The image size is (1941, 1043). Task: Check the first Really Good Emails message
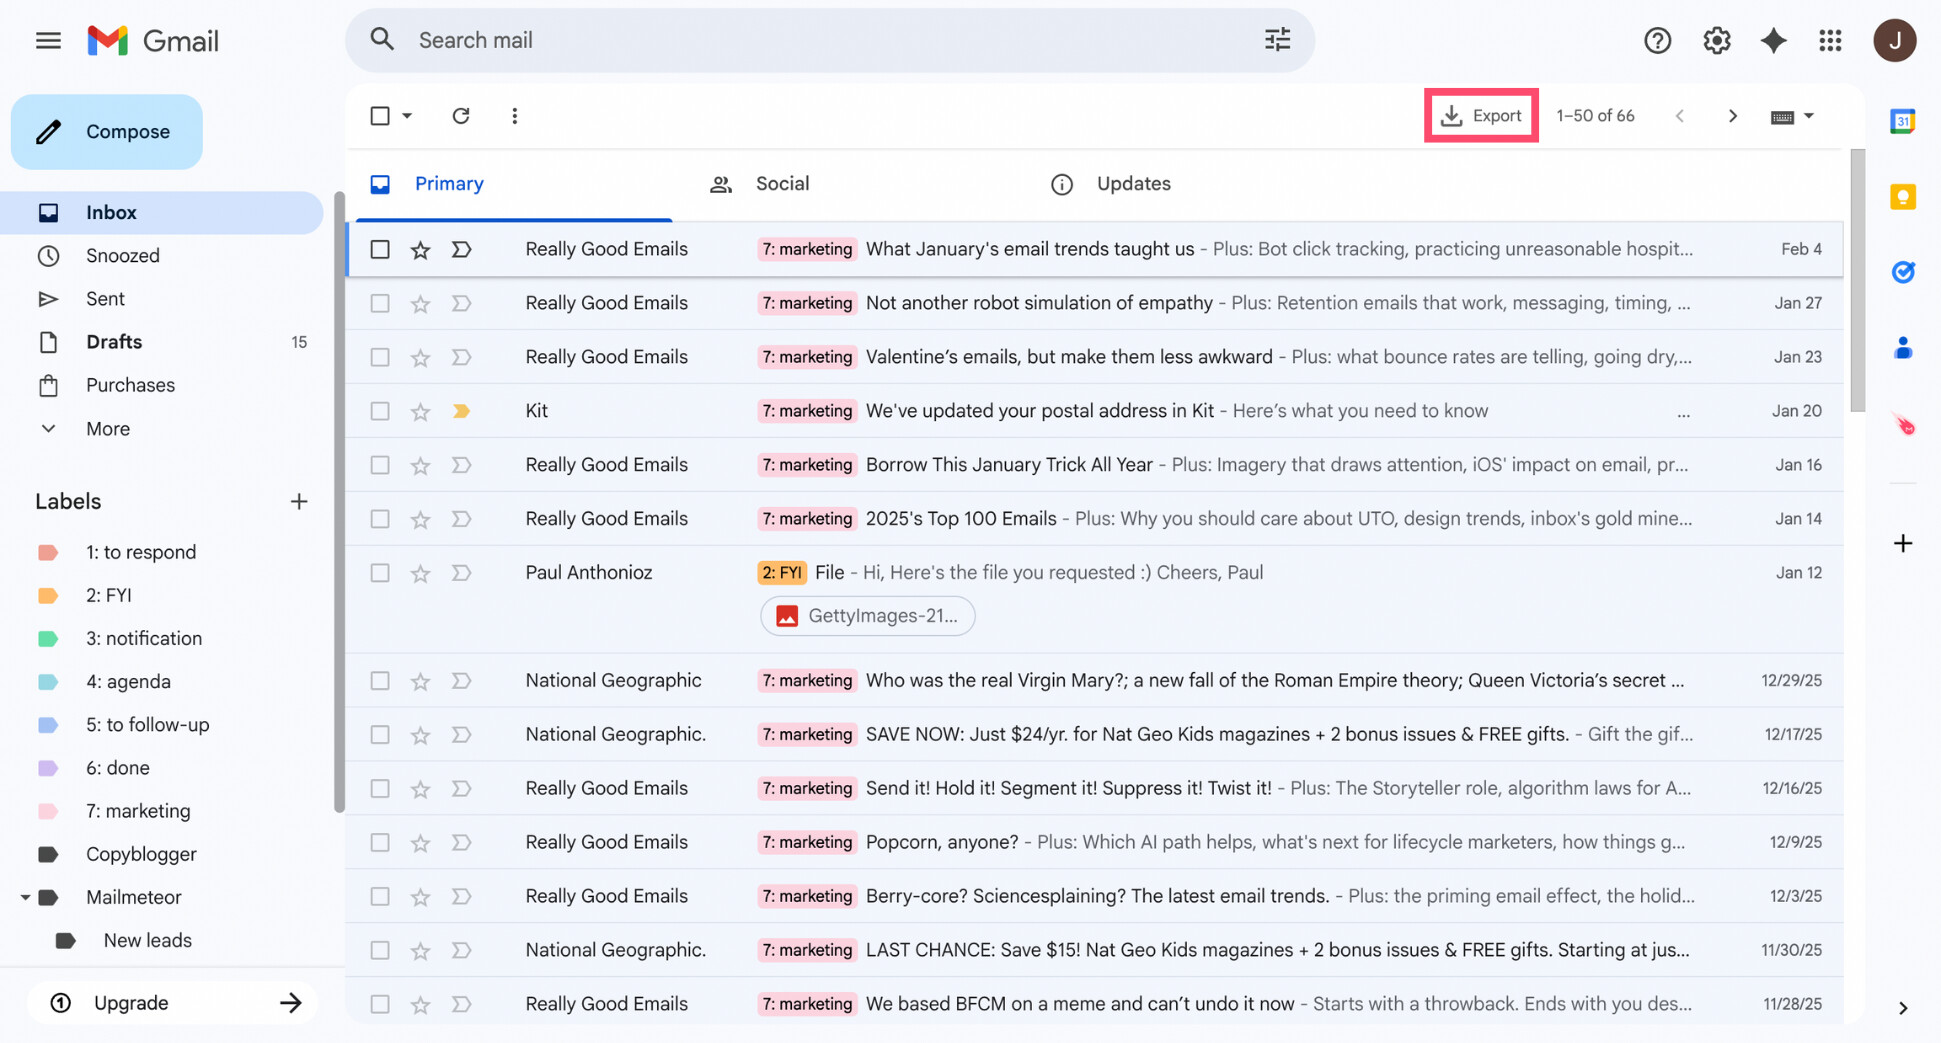point(379,249)
